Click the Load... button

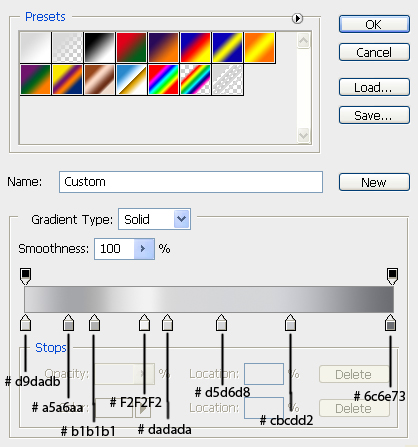pos(374,87)
